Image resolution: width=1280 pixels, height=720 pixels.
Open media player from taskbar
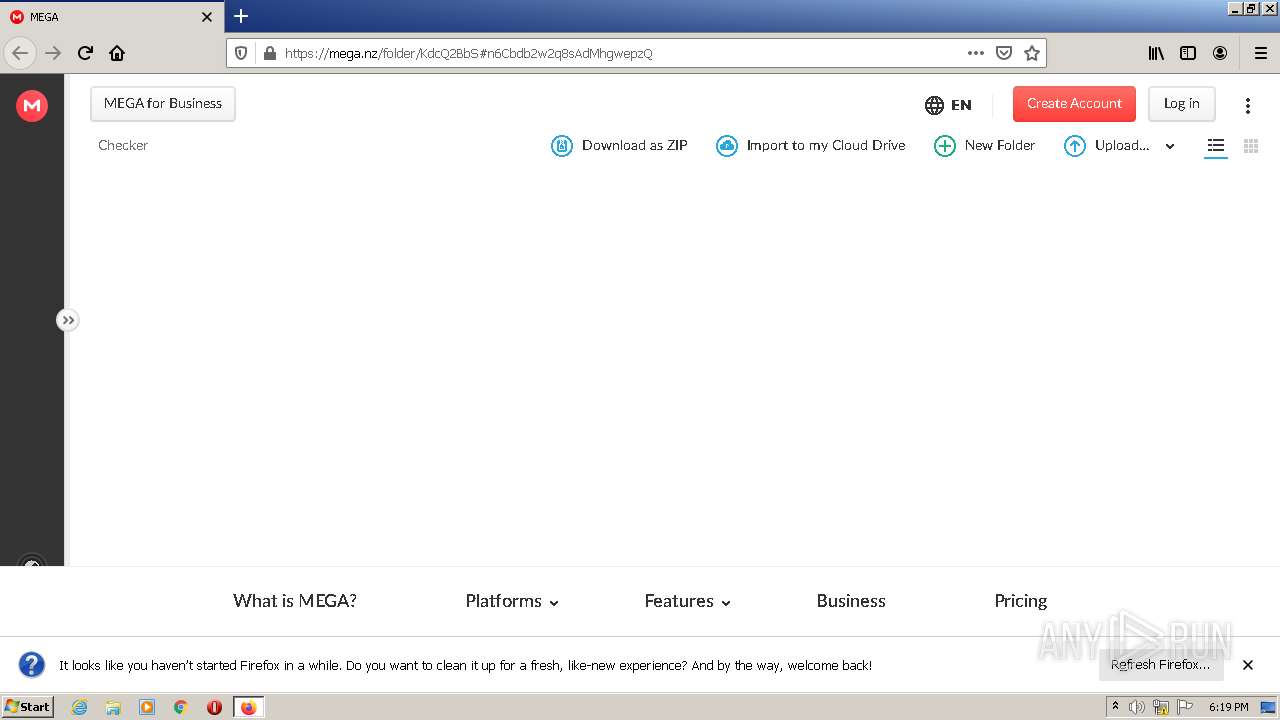point(147,707)
